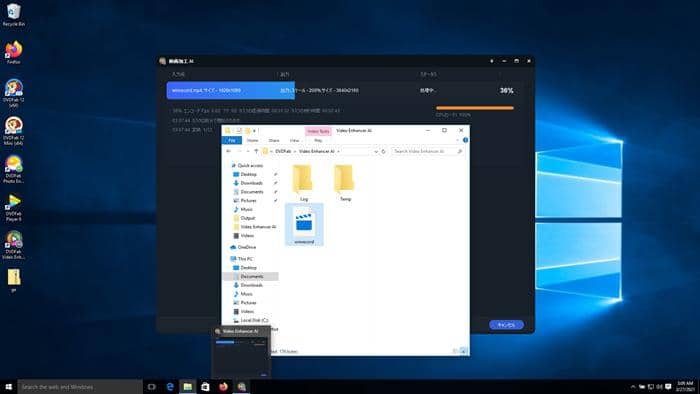700x394 pixels.
Task: Click Firefox on the taskbar
Action: [223, 386]
